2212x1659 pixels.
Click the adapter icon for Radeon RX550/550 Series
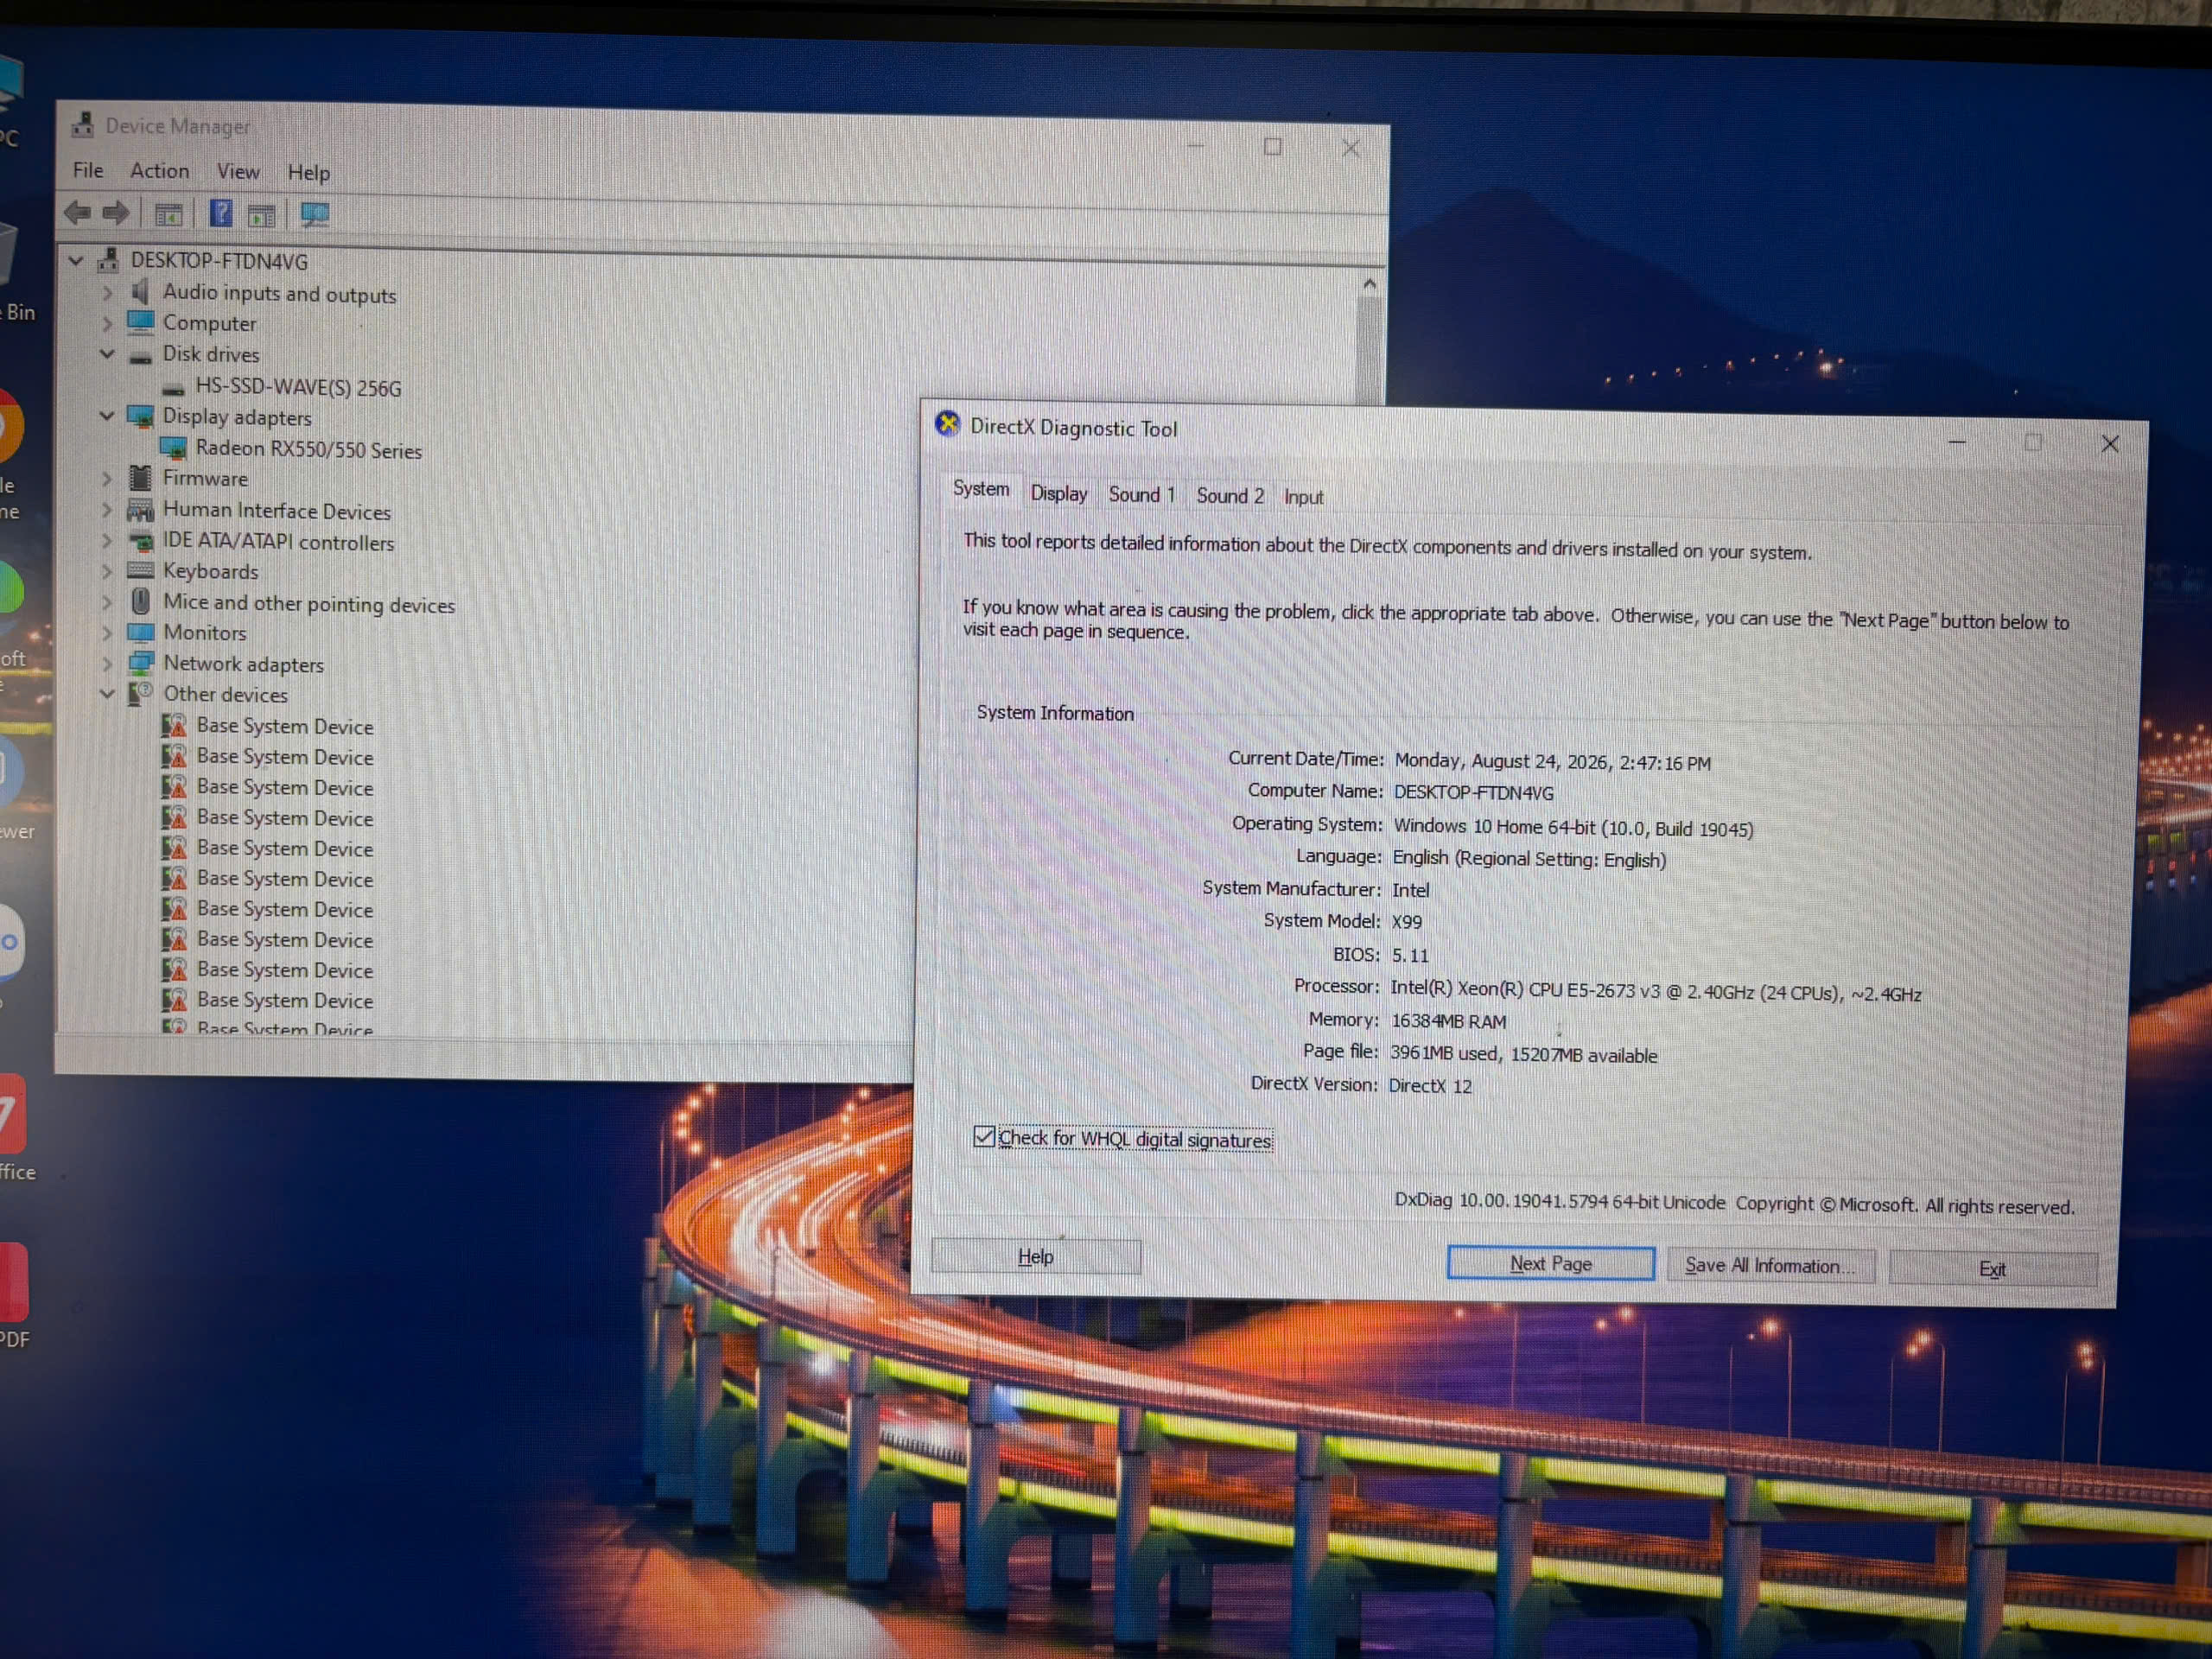coord(174,448)
